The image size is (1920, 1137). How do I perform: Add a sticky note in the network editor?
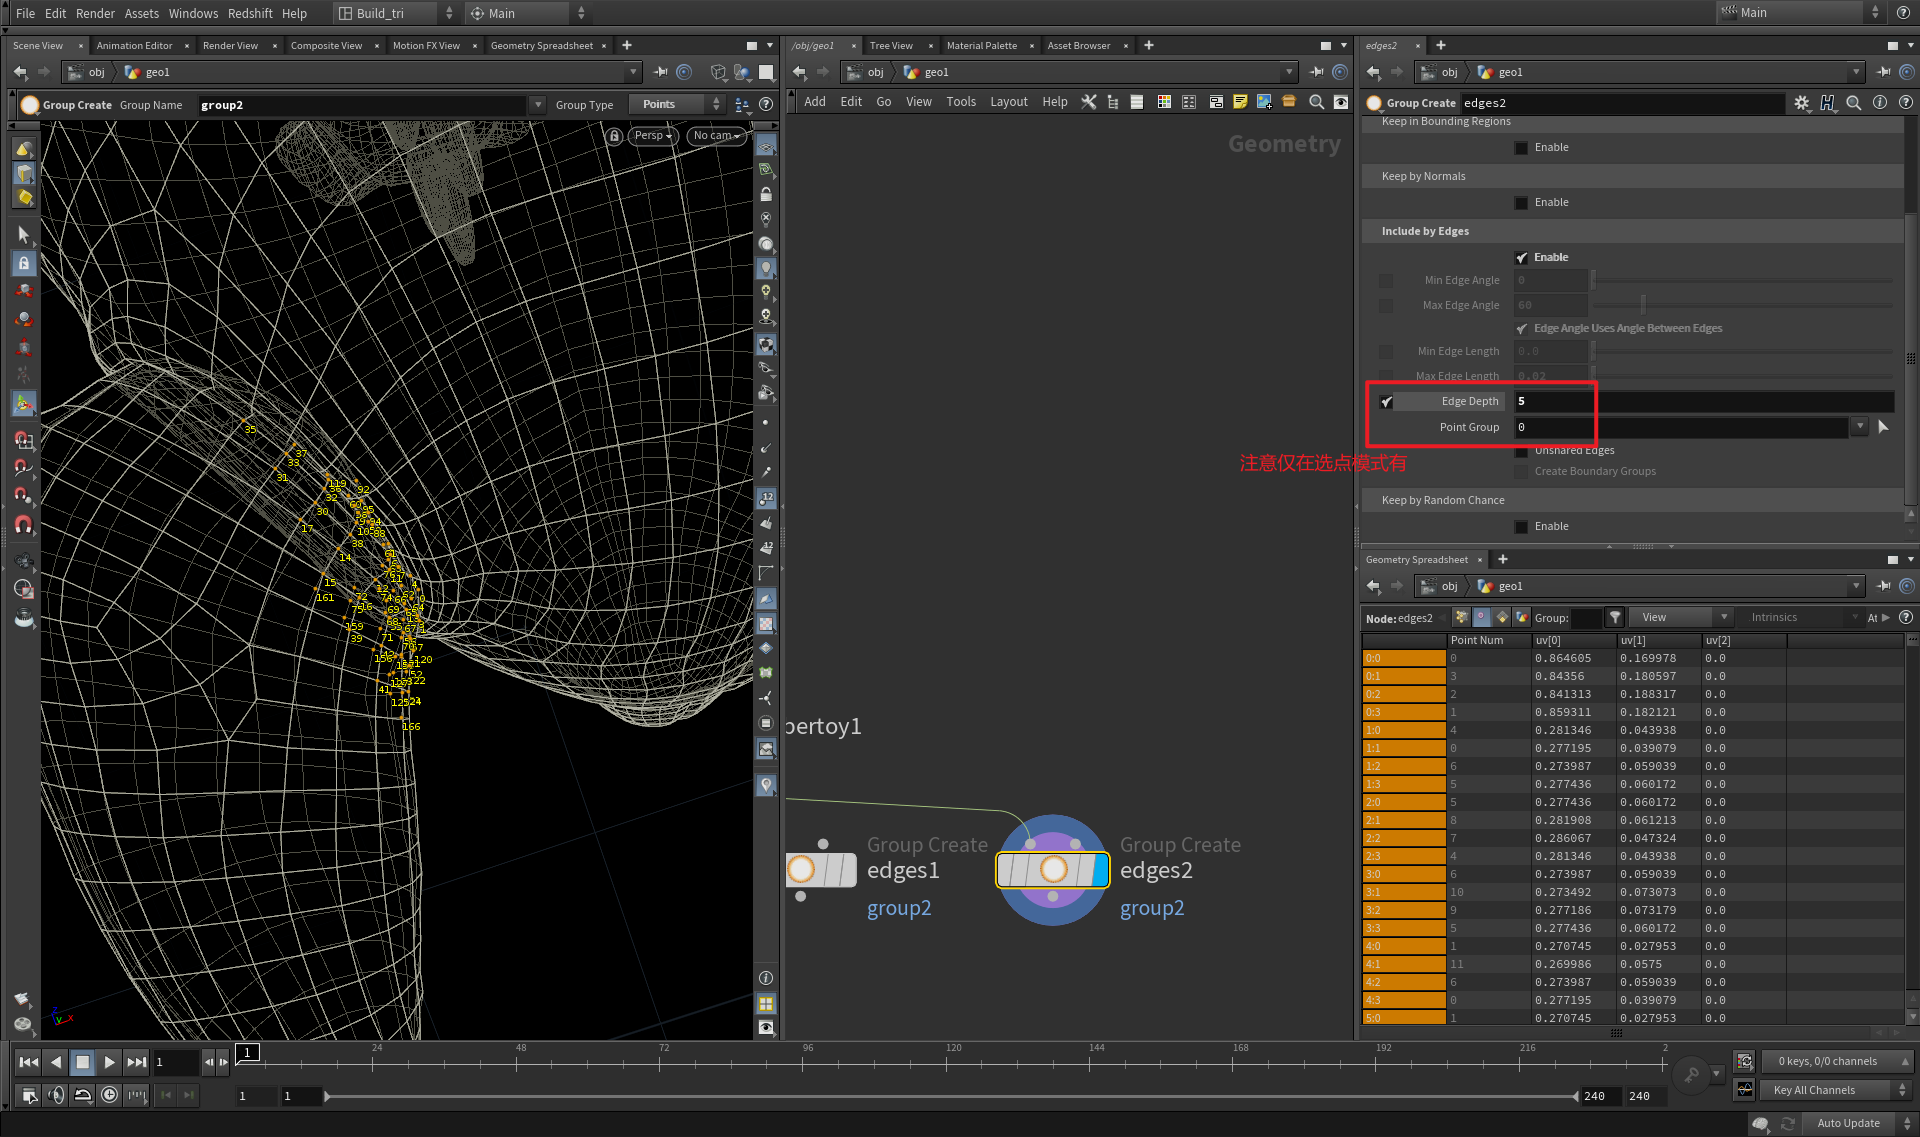pos(1240,101)
